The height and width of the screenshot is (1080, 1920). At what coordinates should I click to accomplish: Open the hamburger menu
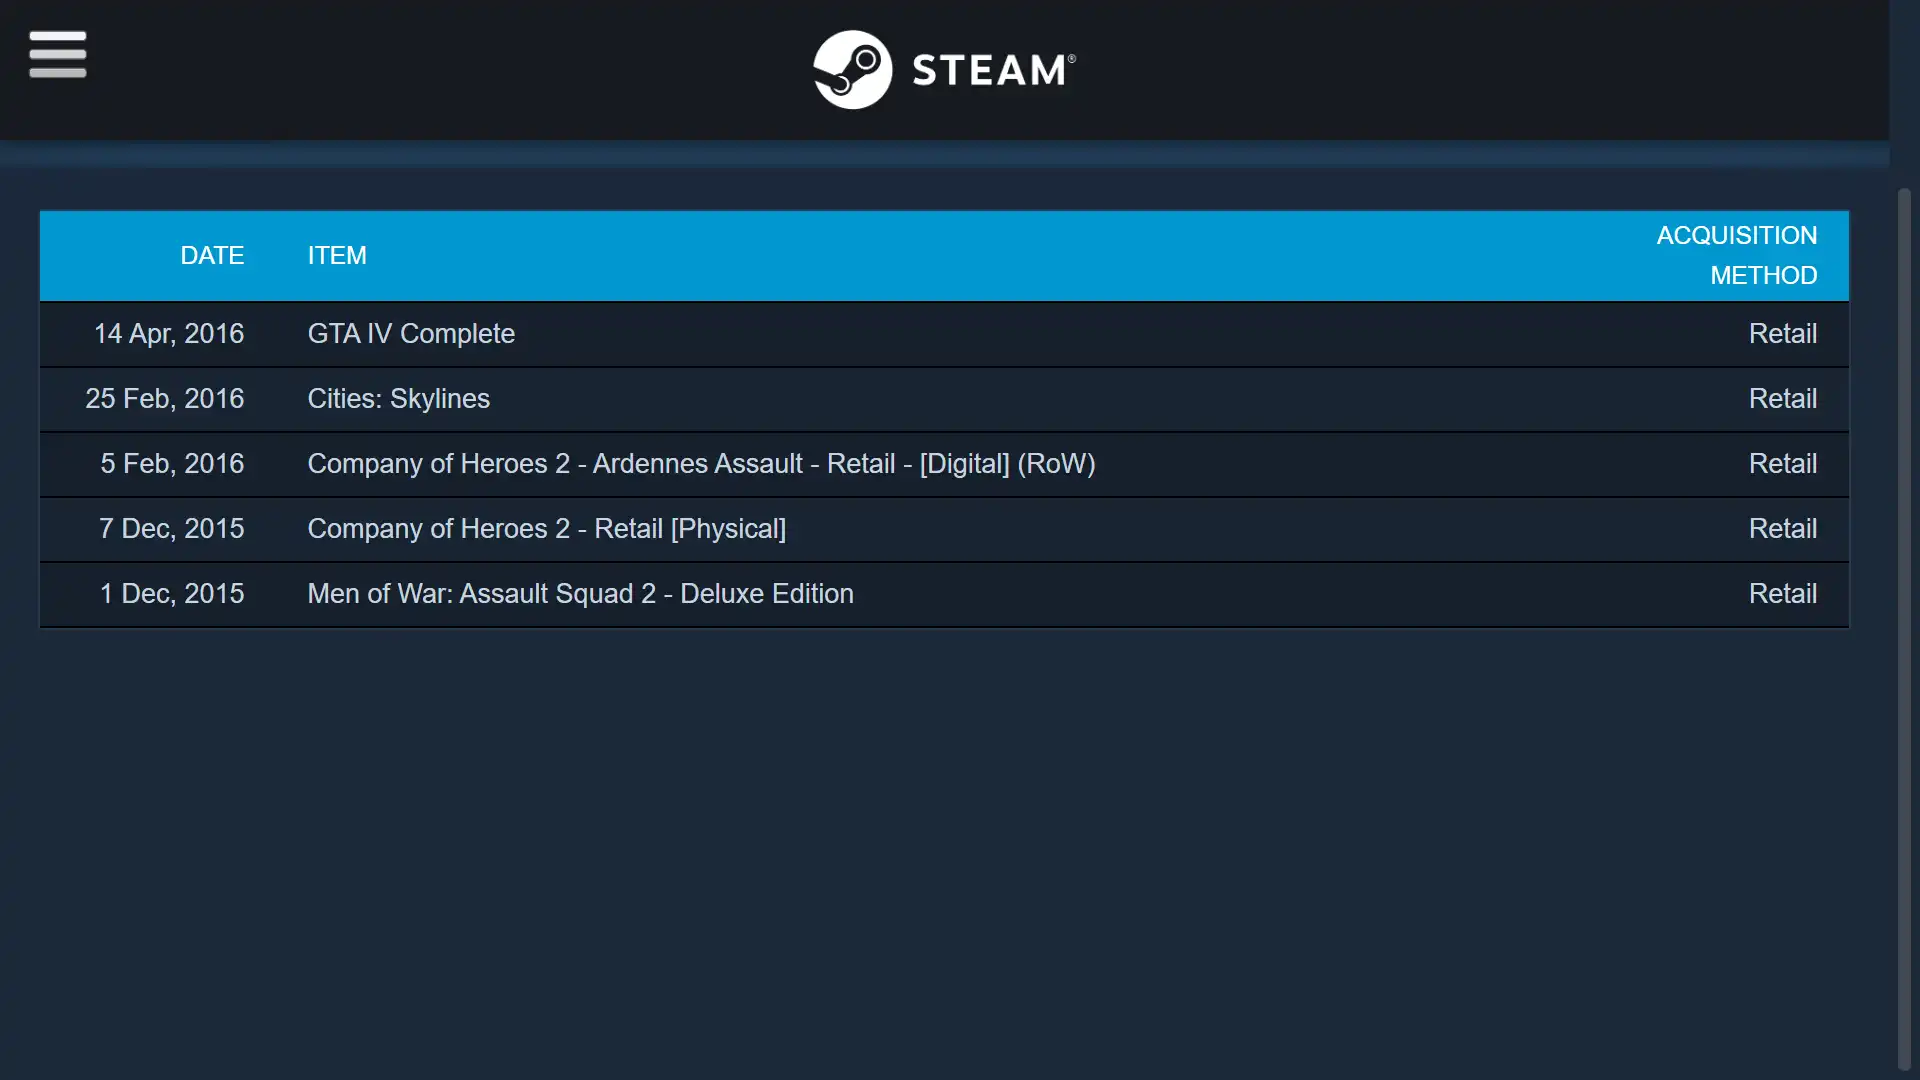click(58, 54)
